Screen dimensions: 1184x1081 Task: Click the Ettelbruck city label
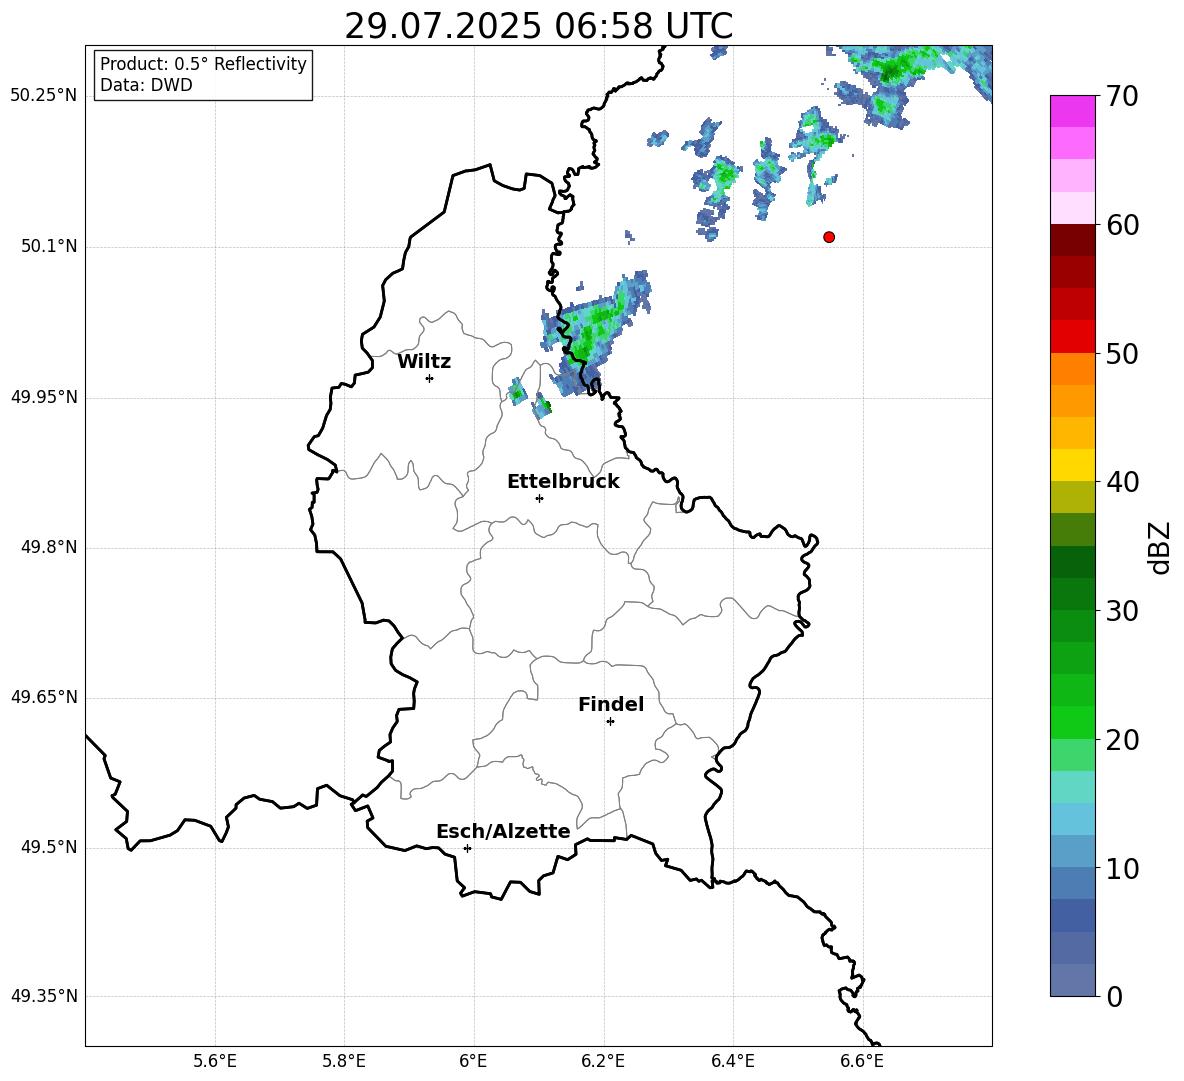click(x=563, y=482)
